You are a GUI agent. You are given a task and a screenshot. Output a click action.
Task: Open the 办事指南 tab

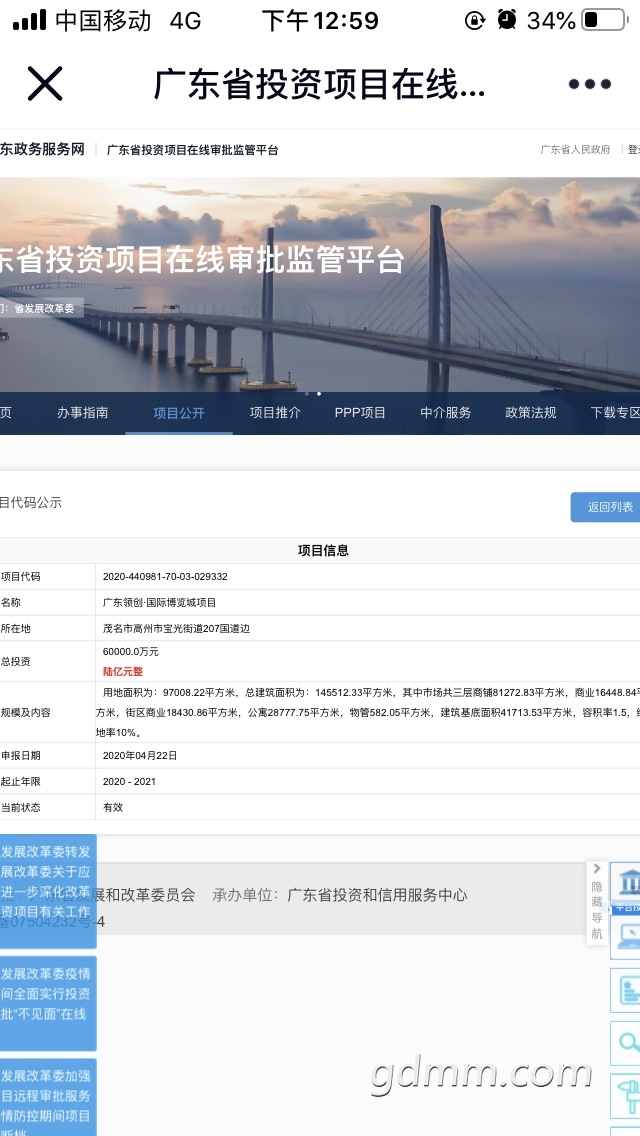click(83, 413)
